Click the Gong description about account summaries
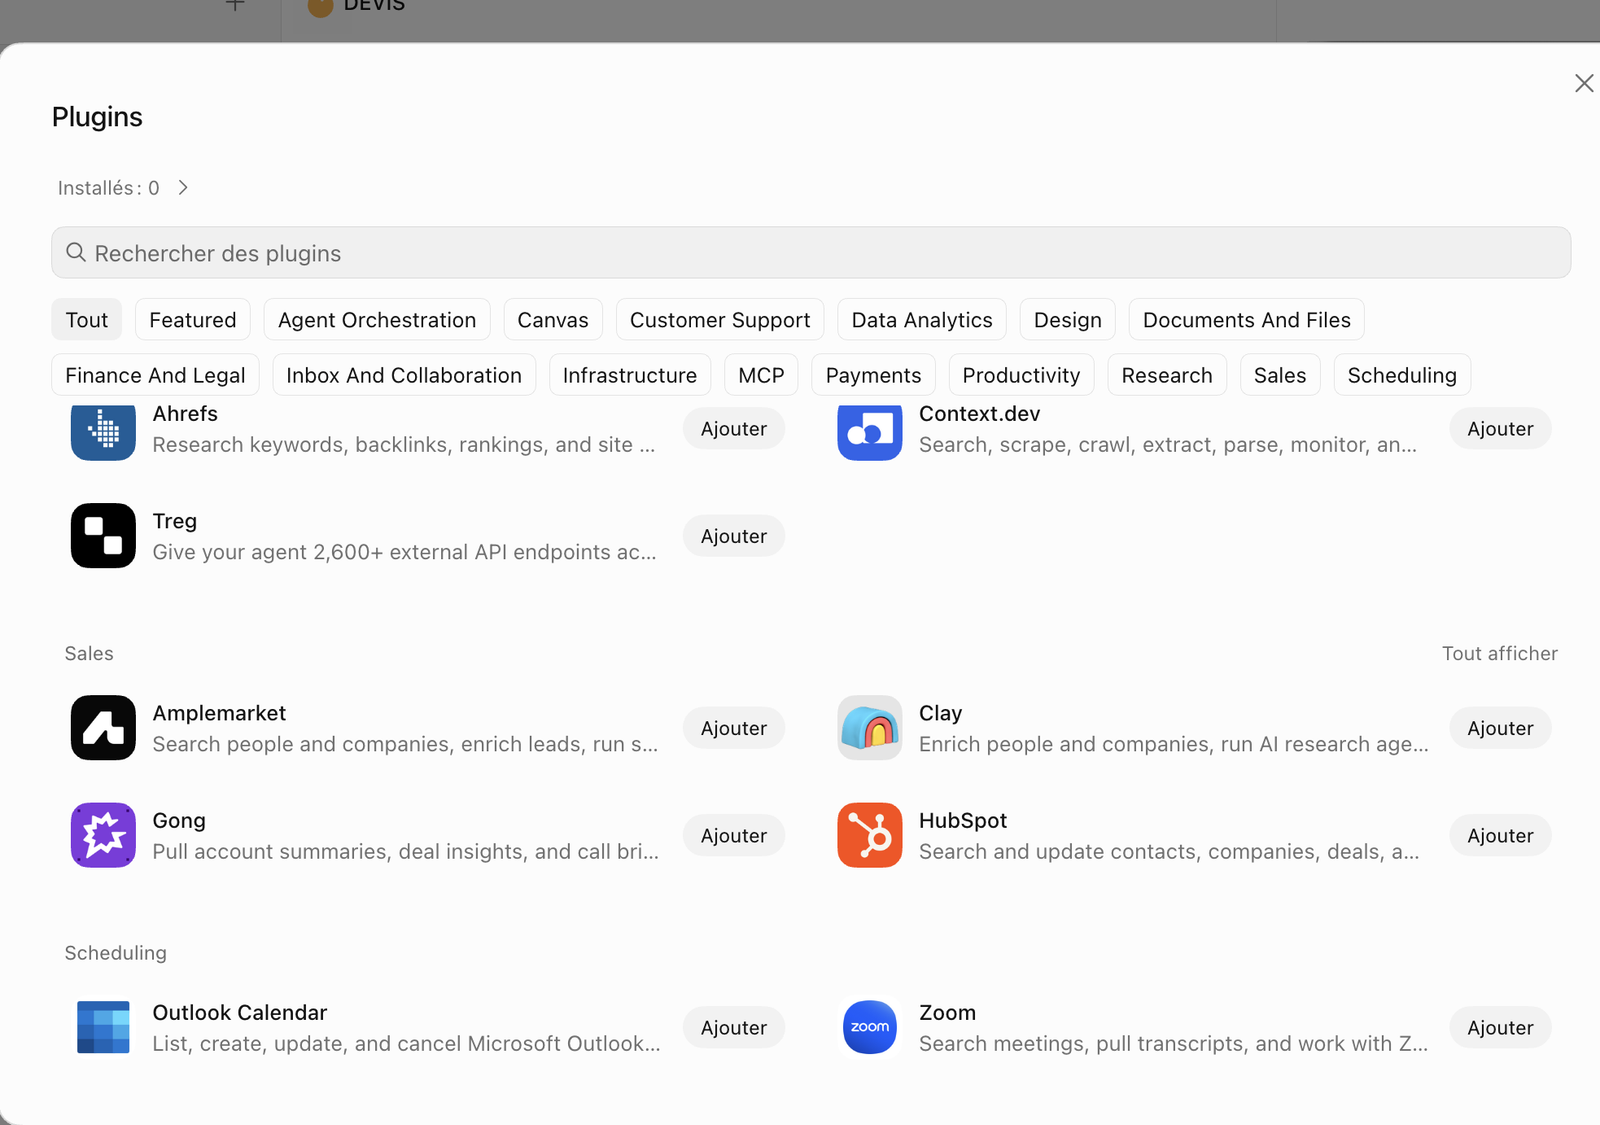Viewport: 1600px width, 1125px height. pyautogui.click(x=405, y=851)
